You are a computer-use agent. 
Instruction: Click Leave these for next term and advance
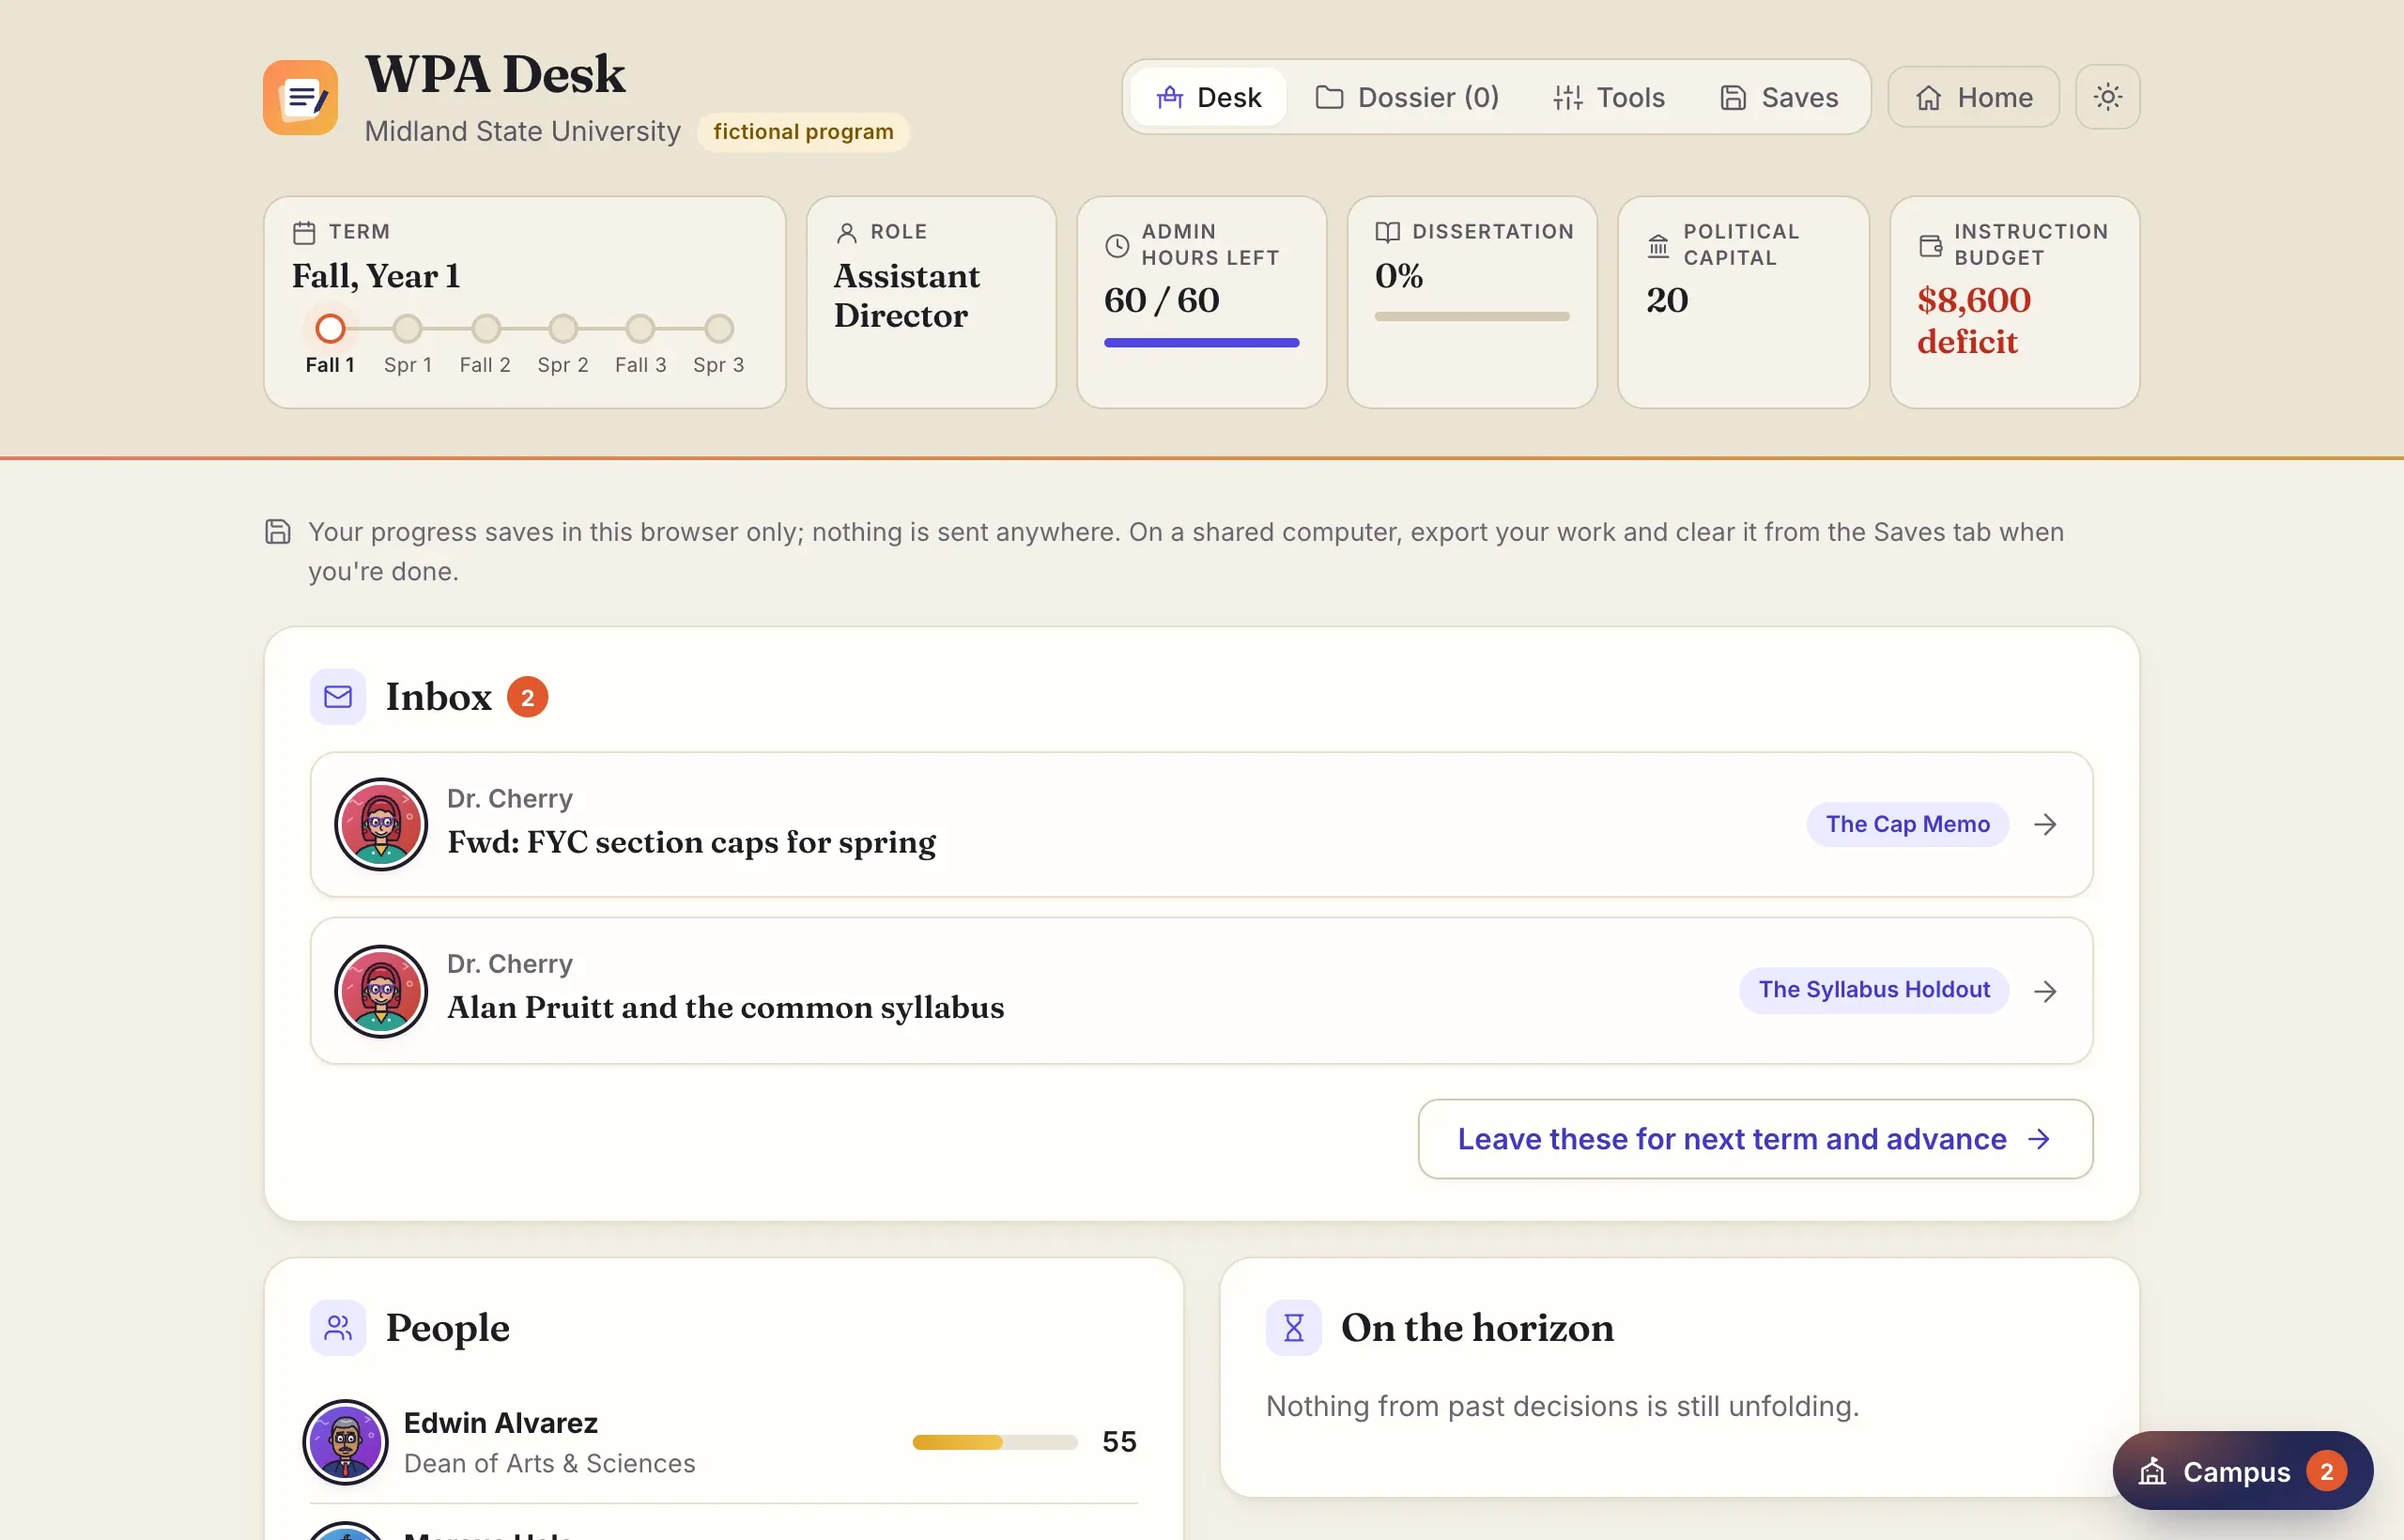click(x=1755, y=1139)
